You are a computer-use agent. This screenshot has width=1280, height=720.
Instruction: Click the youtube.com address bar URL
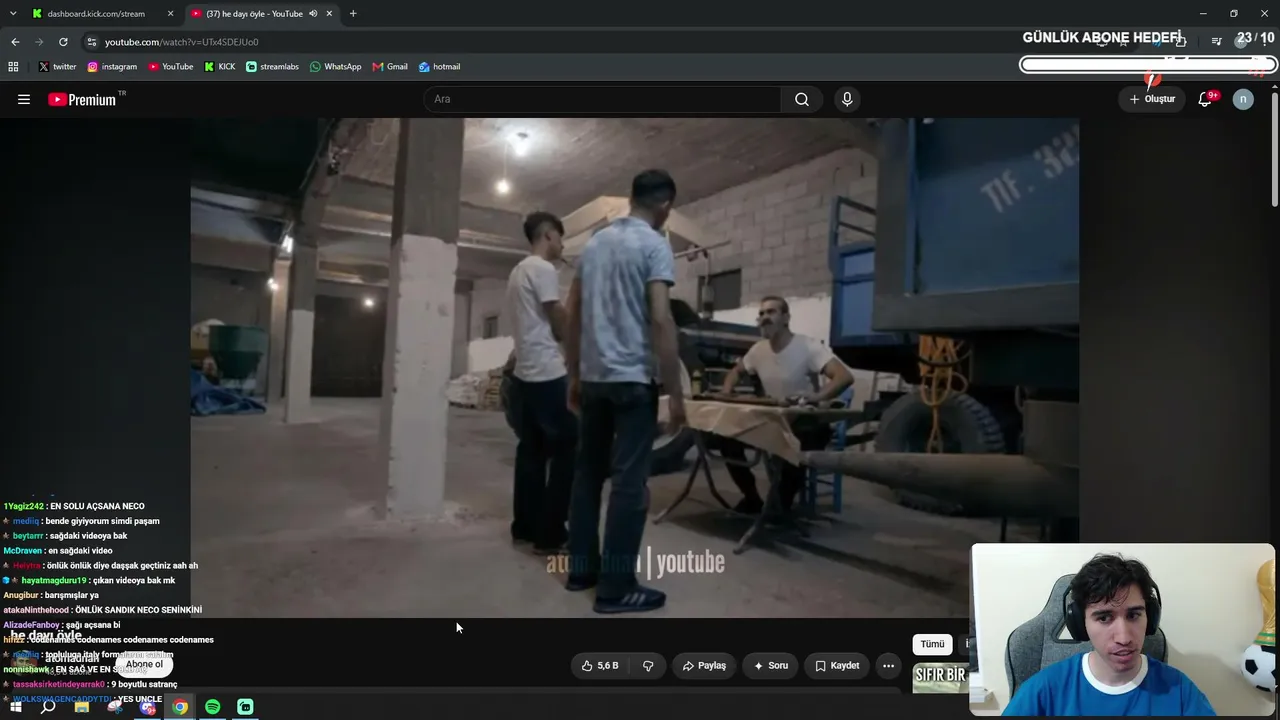[x=182, y=42]
